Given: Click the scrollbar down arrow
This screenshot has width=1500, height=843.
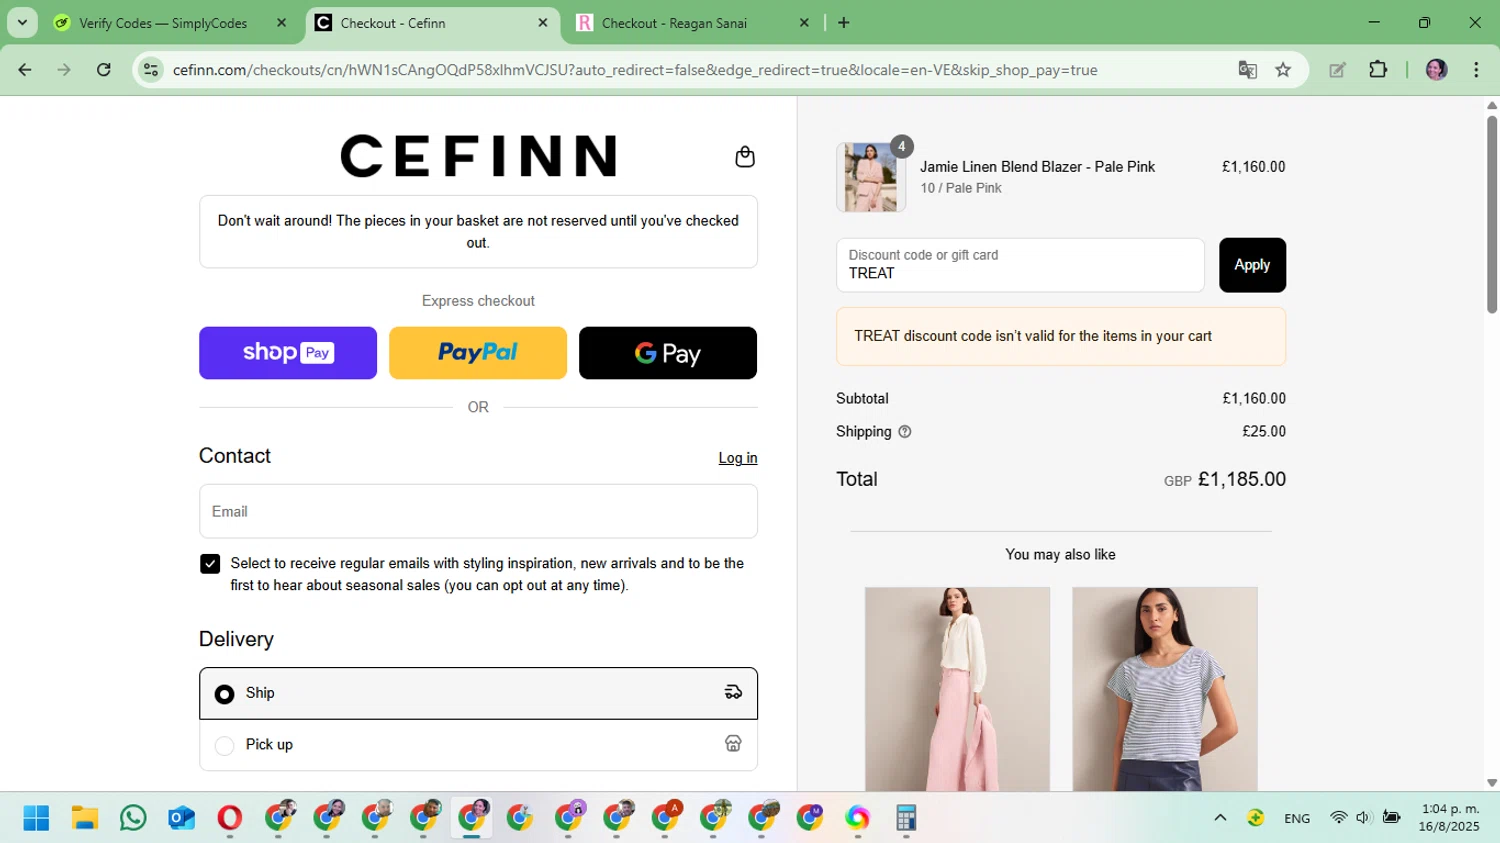Looking at the screenshot, I should click(x=1492, y=783).
